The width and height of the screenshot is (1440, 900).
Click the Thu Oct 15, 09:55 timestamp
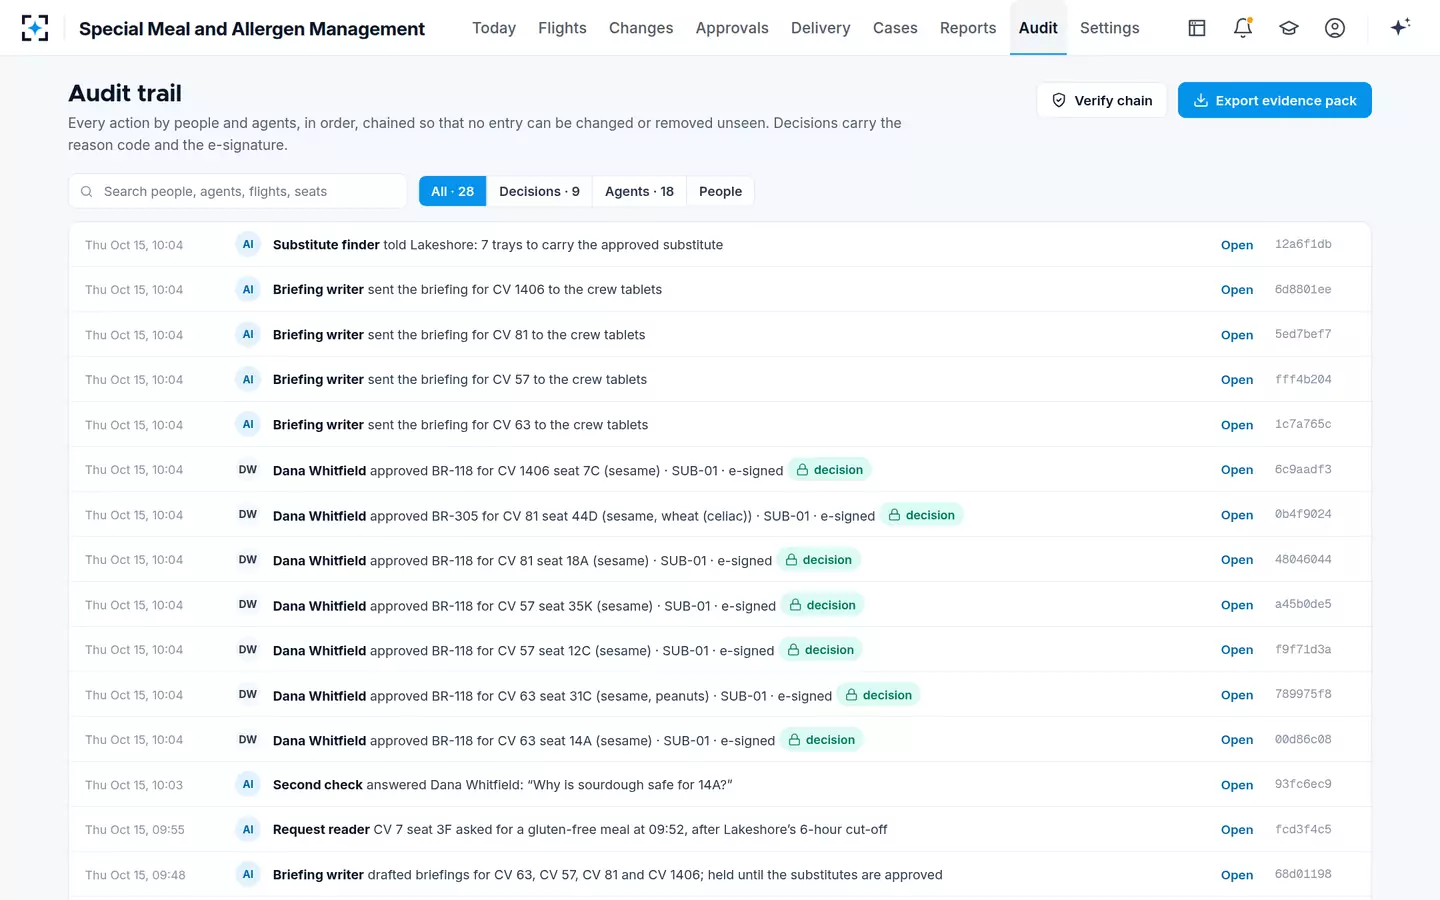135,830
